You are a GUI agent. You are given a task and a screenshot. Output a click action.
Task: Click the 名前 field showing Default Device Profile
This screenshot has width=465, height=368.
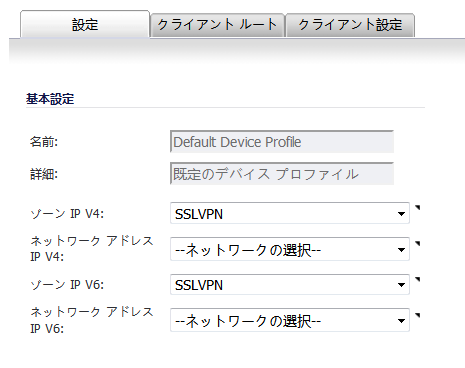pos(282,142)
